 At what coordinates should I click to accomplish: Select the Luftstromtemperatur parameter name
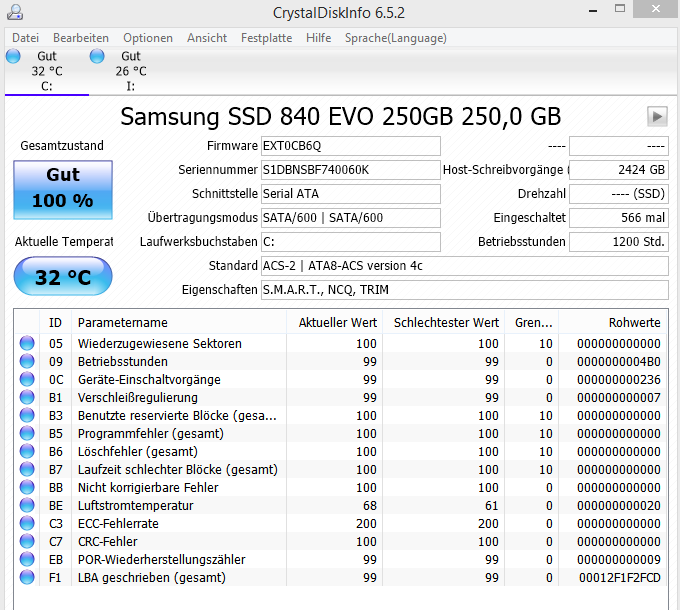pyautogui.click(x=135, y=506)
